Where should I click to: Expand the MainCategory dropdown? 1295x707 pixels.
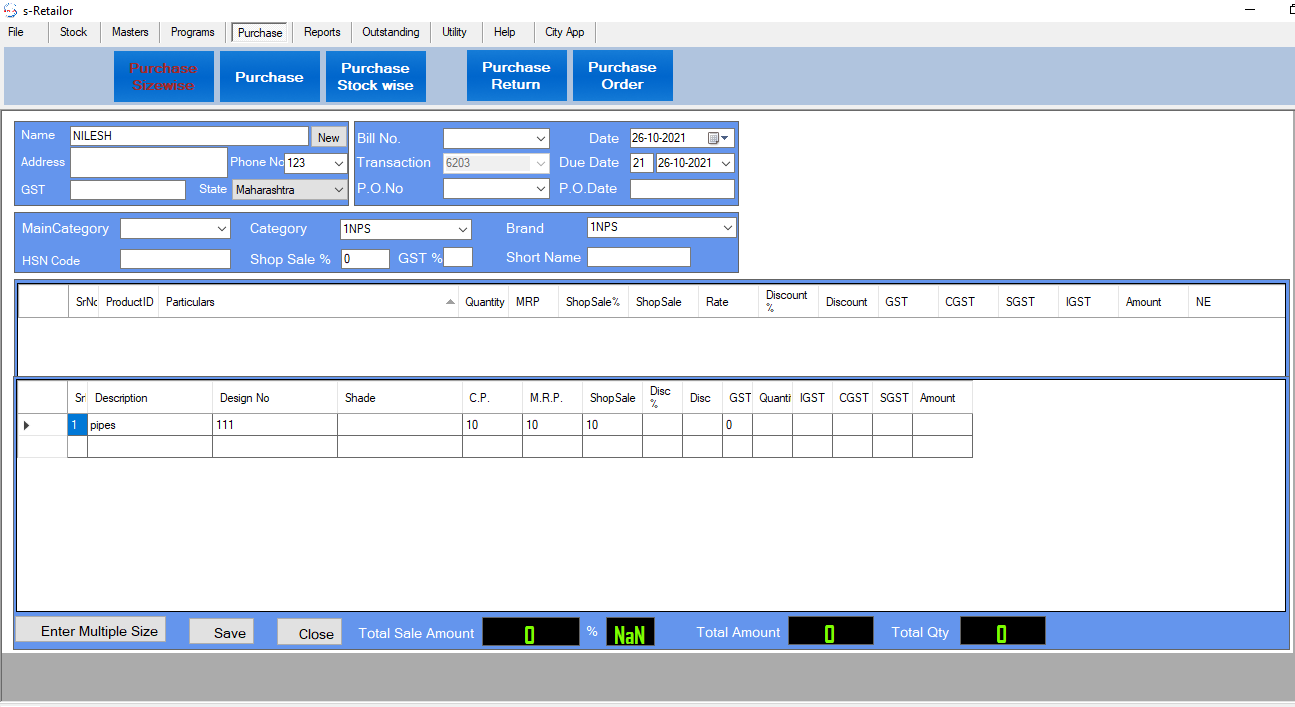tap(222, 229)
